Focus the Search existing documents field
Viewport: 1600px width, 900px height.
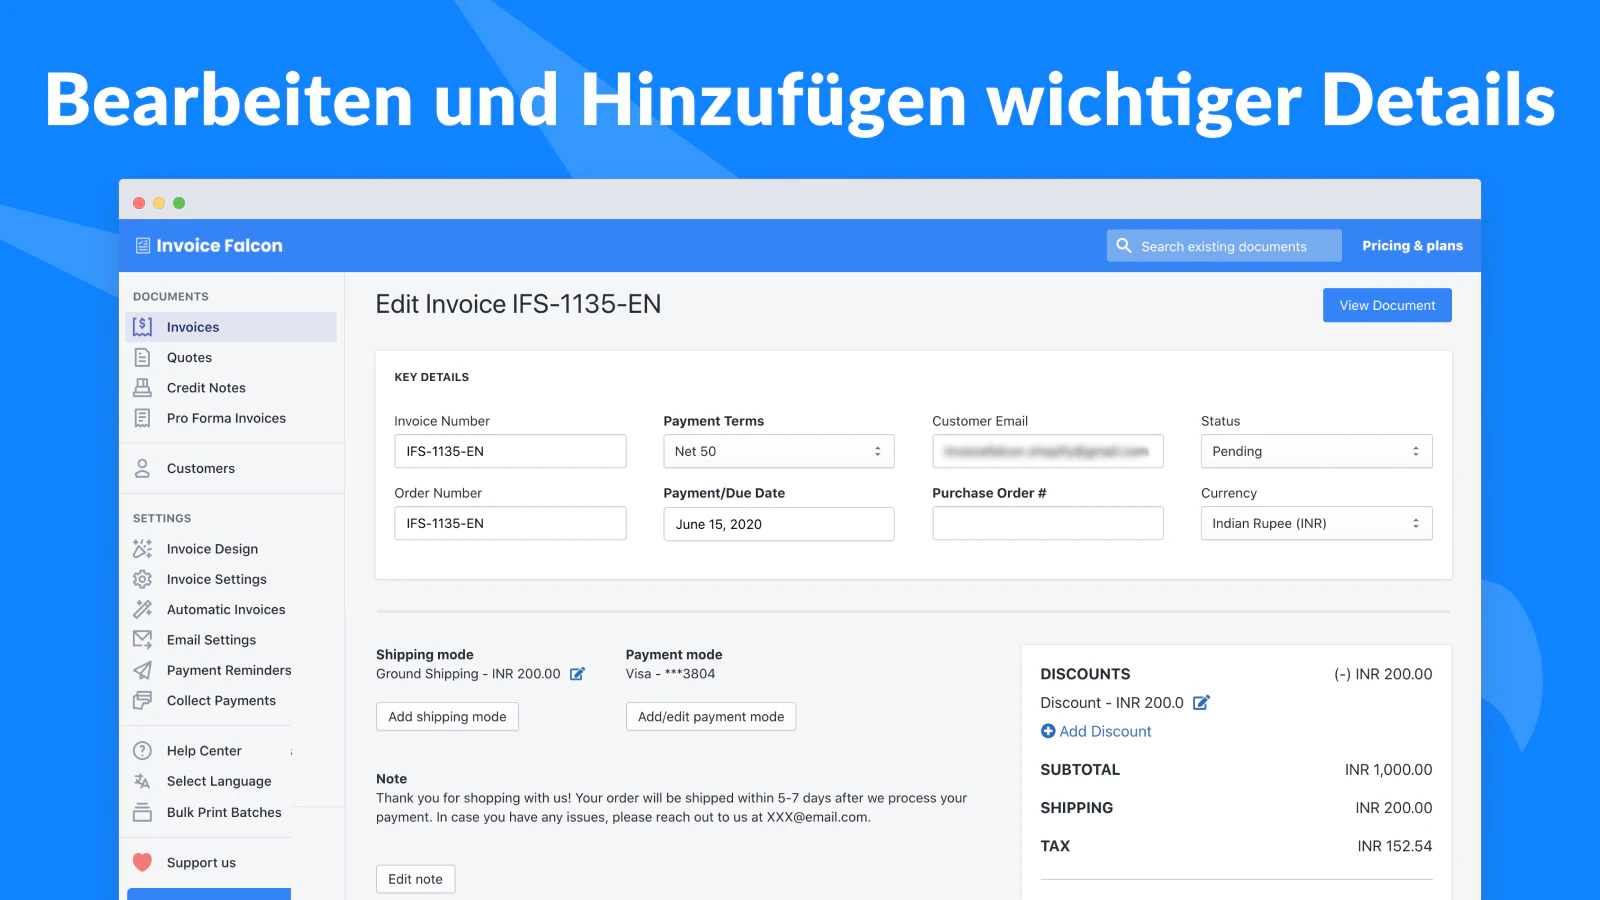1224,246
